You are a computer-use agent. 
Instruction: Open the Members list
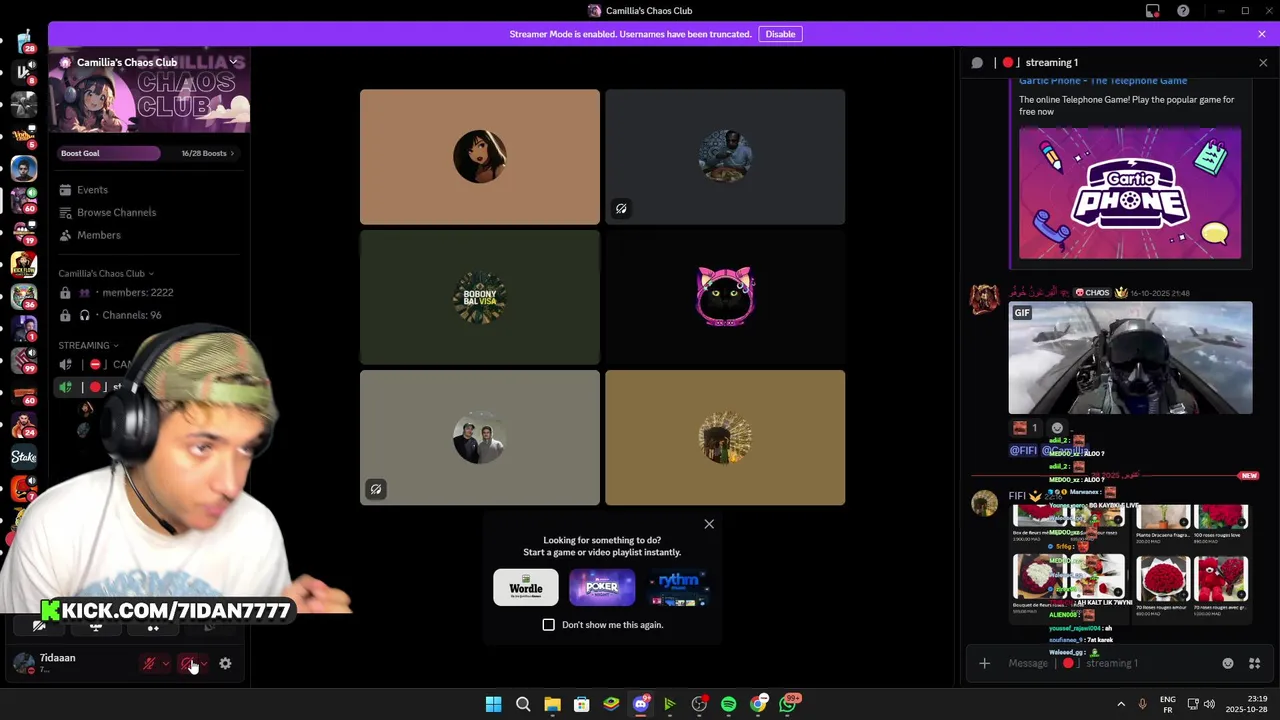(99, 235)
